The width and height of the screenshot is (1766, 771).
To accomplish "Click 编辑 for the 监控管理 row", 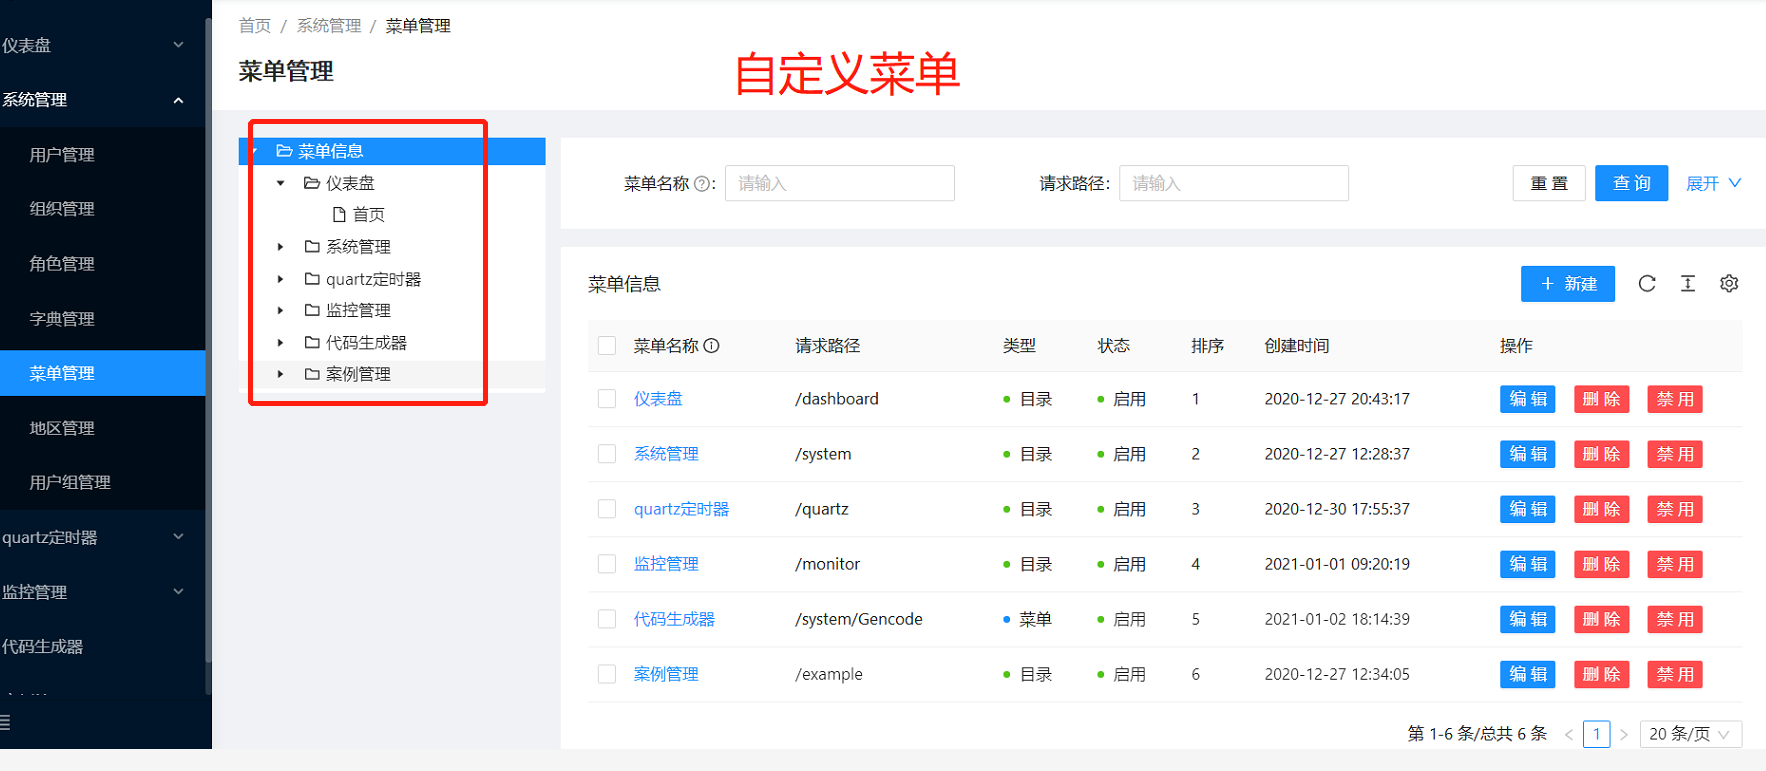I will pyautogui.click(x=1528, y=564).
